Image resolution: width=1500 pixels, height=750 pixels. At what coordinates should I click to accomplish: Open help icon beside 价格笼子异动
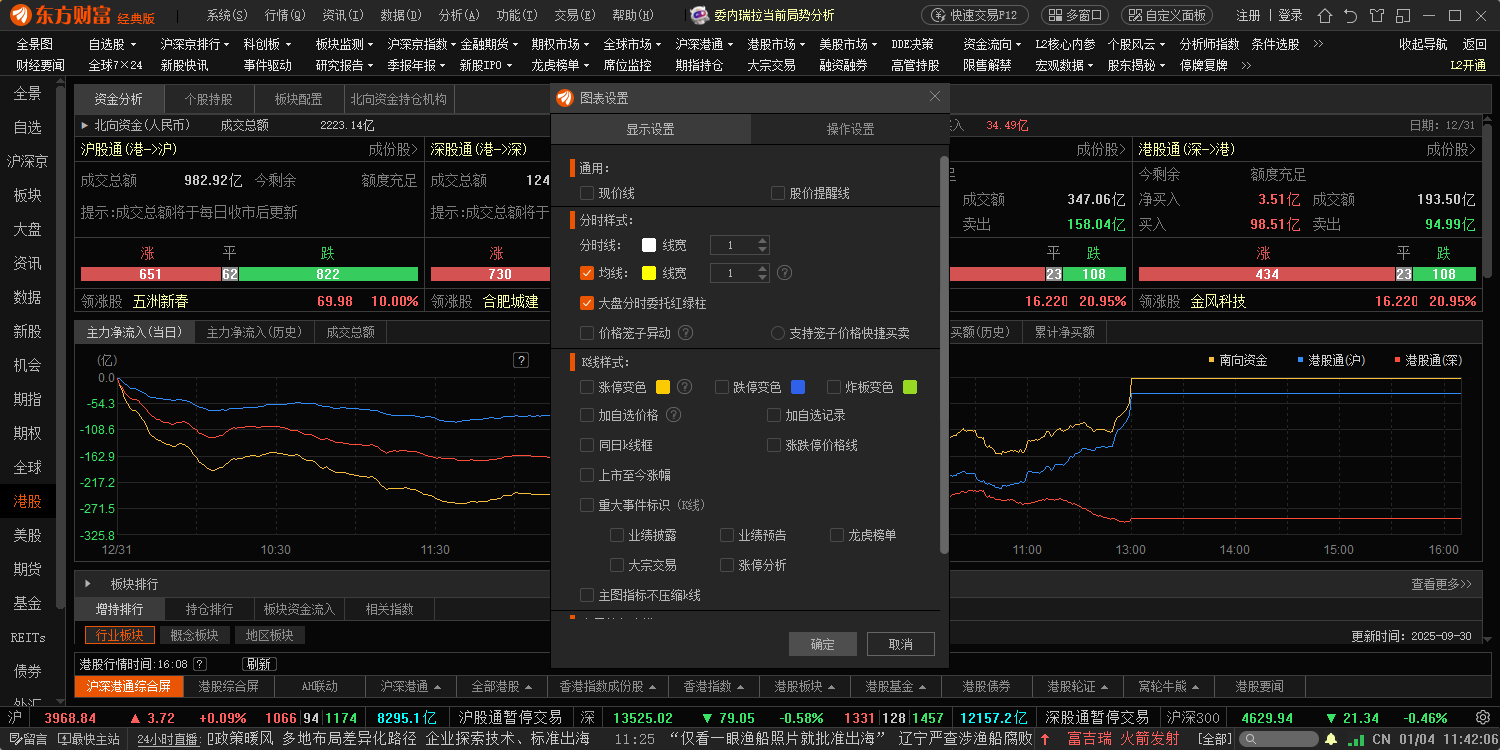pos(686,333)
